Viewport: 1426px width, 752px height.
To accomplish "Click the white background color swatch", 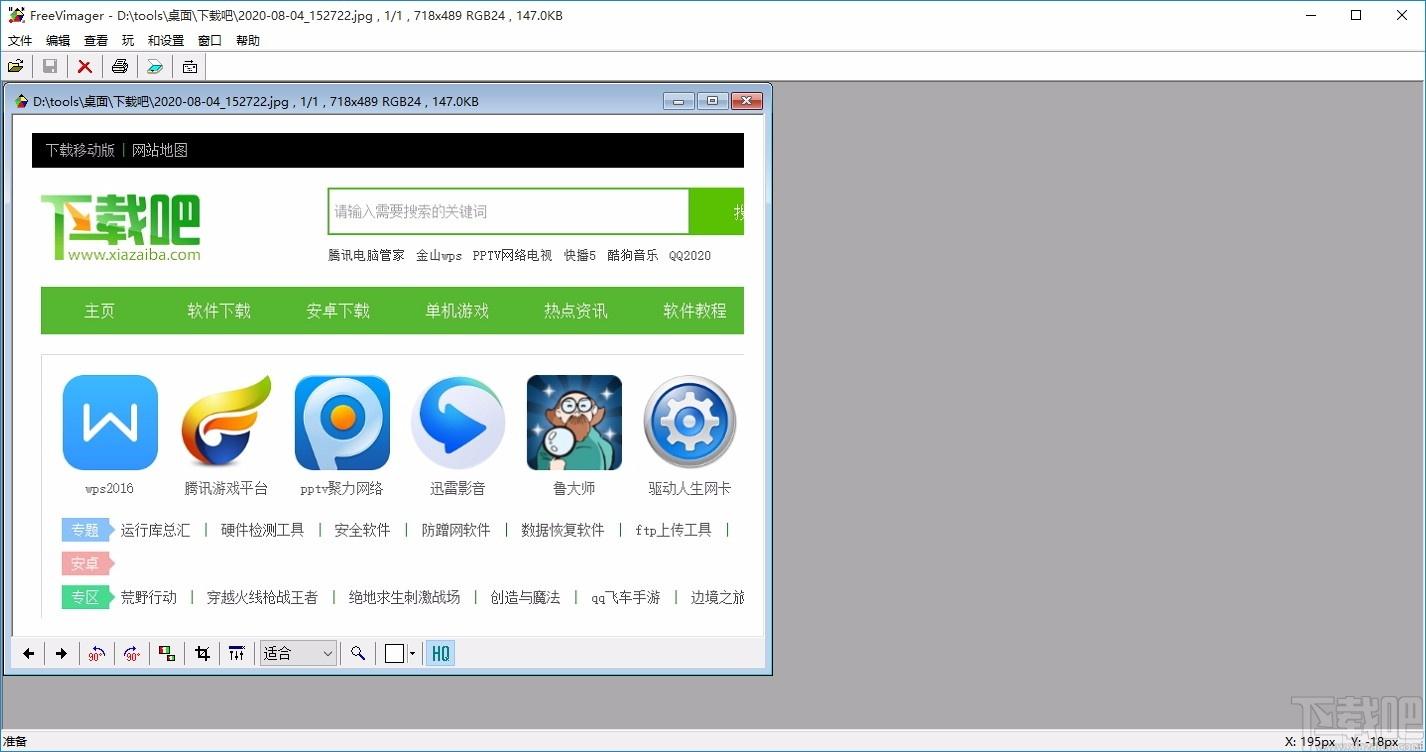I will point(395,654).
